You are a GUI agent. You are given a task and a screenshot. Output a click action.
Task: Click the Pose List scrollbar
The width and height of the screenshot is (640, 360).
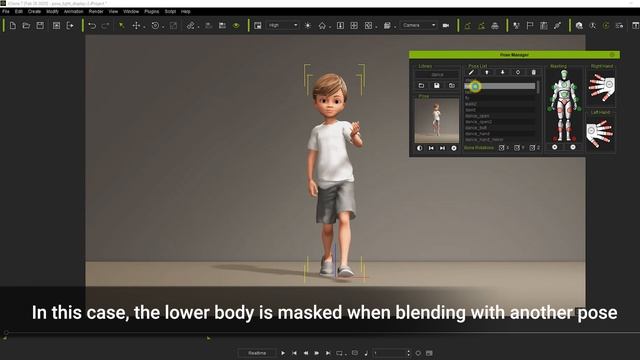[x=538, y=87]
